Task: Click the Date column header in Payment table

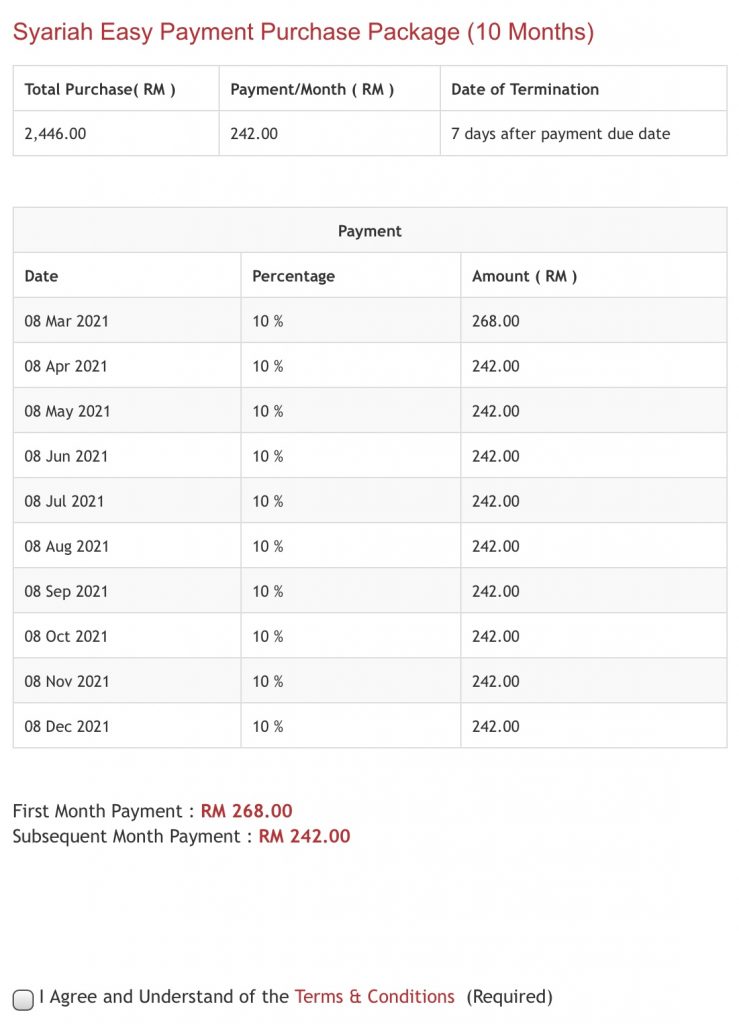Action: [x=42, y=276]
